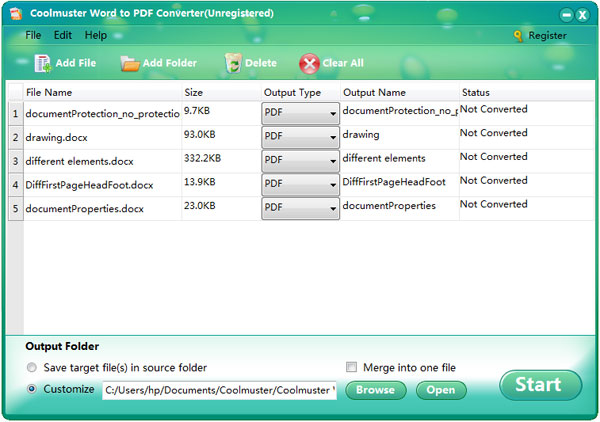Click the File Name column header
Screen dimensions: 600x422
point(102,93)
